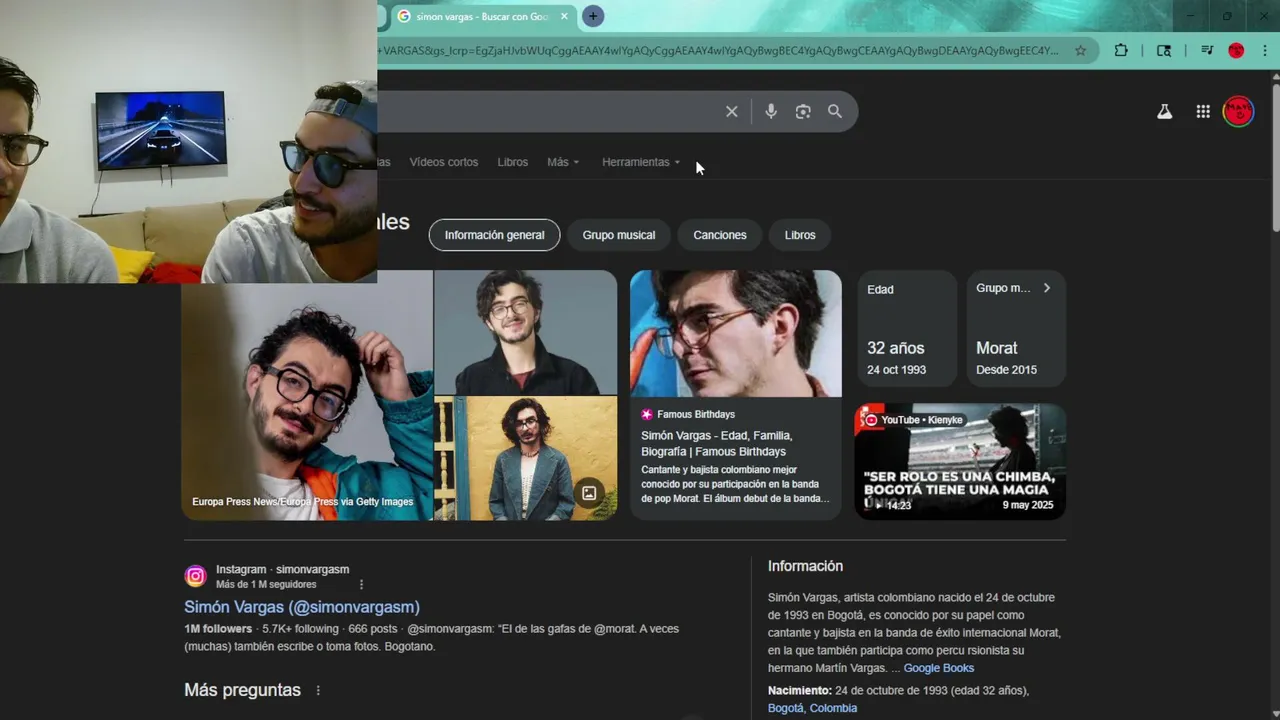Select the Libros chip in the knowledge panel
The width and height of the screenshot is (1280, 720).
[800, 235]
